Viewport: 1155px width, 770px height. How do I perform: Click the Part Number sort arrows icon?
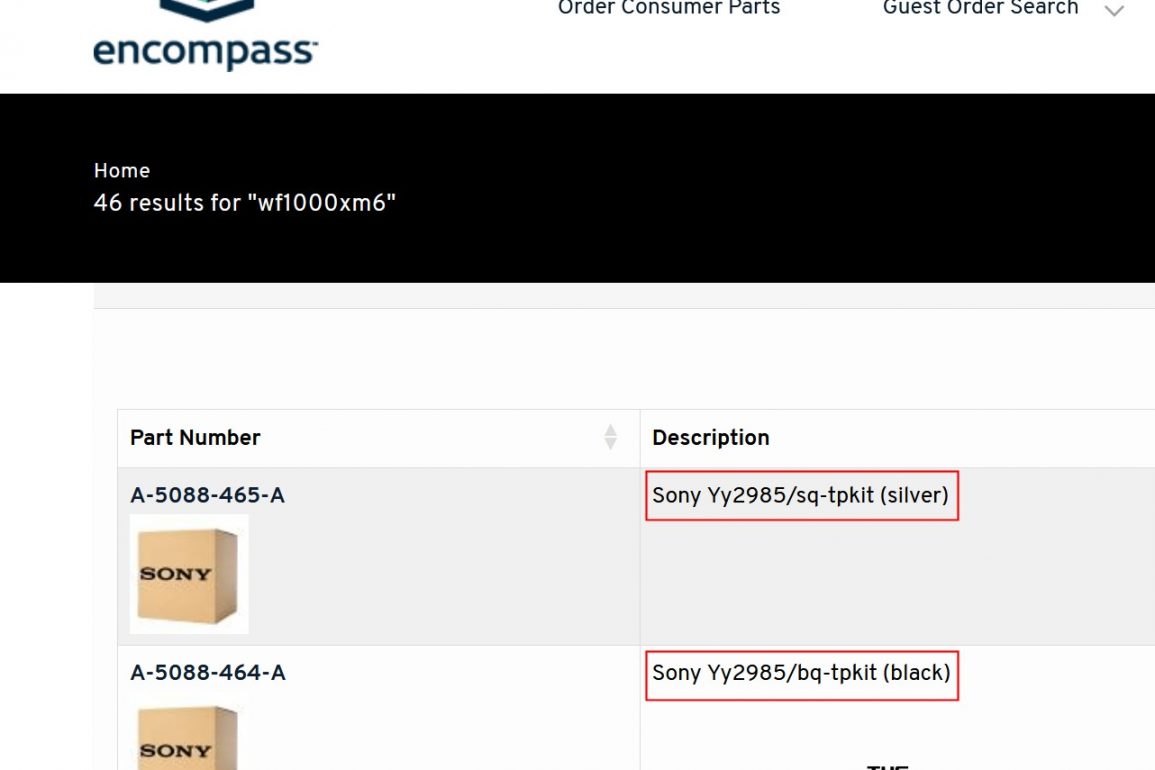pyautogui.click(x=610, y=437)
